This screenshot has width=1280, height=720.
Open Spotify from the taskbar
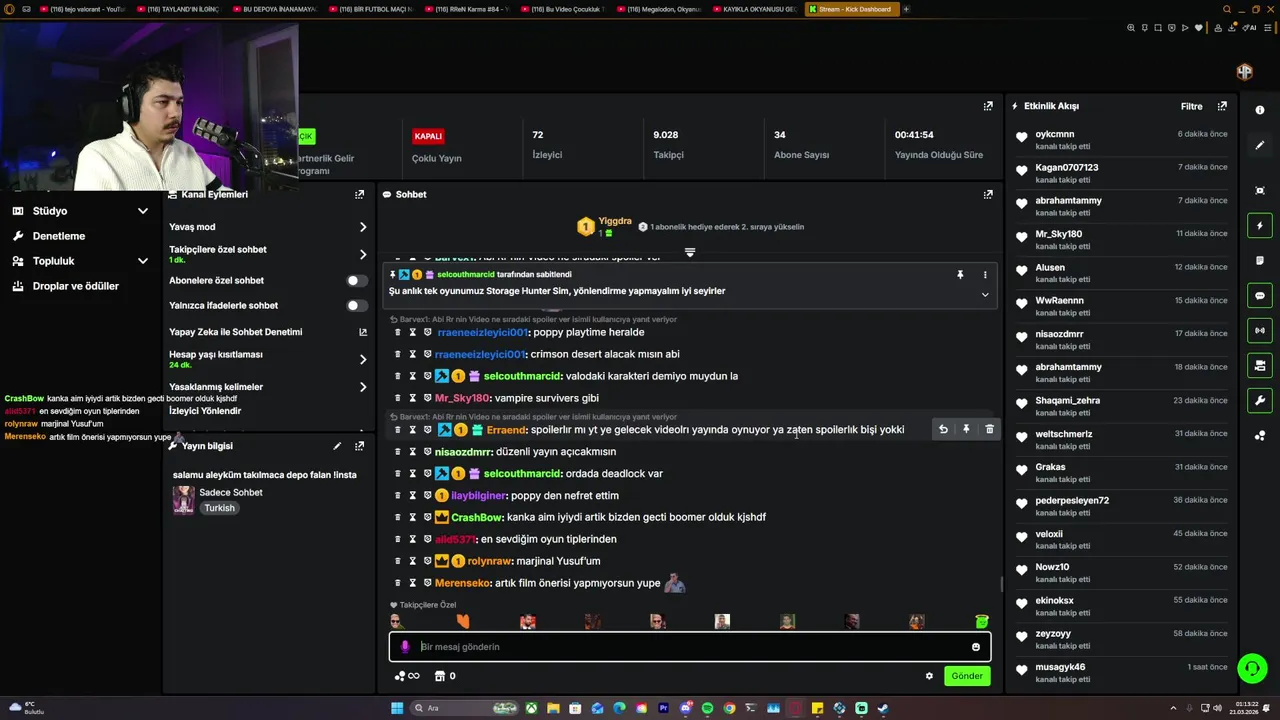pyautogui.click(x=707, y=708)
